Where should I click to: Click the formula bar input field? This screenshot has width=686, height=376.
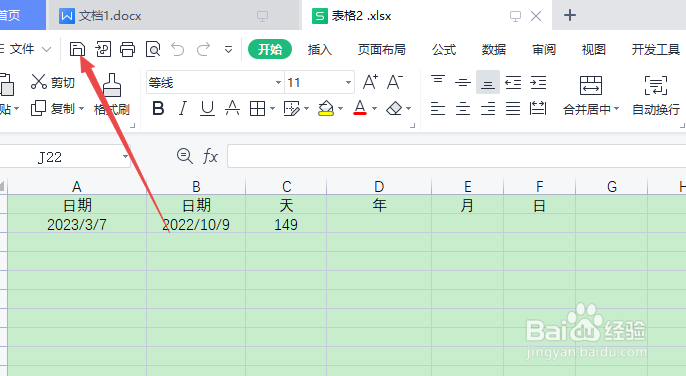456,156
